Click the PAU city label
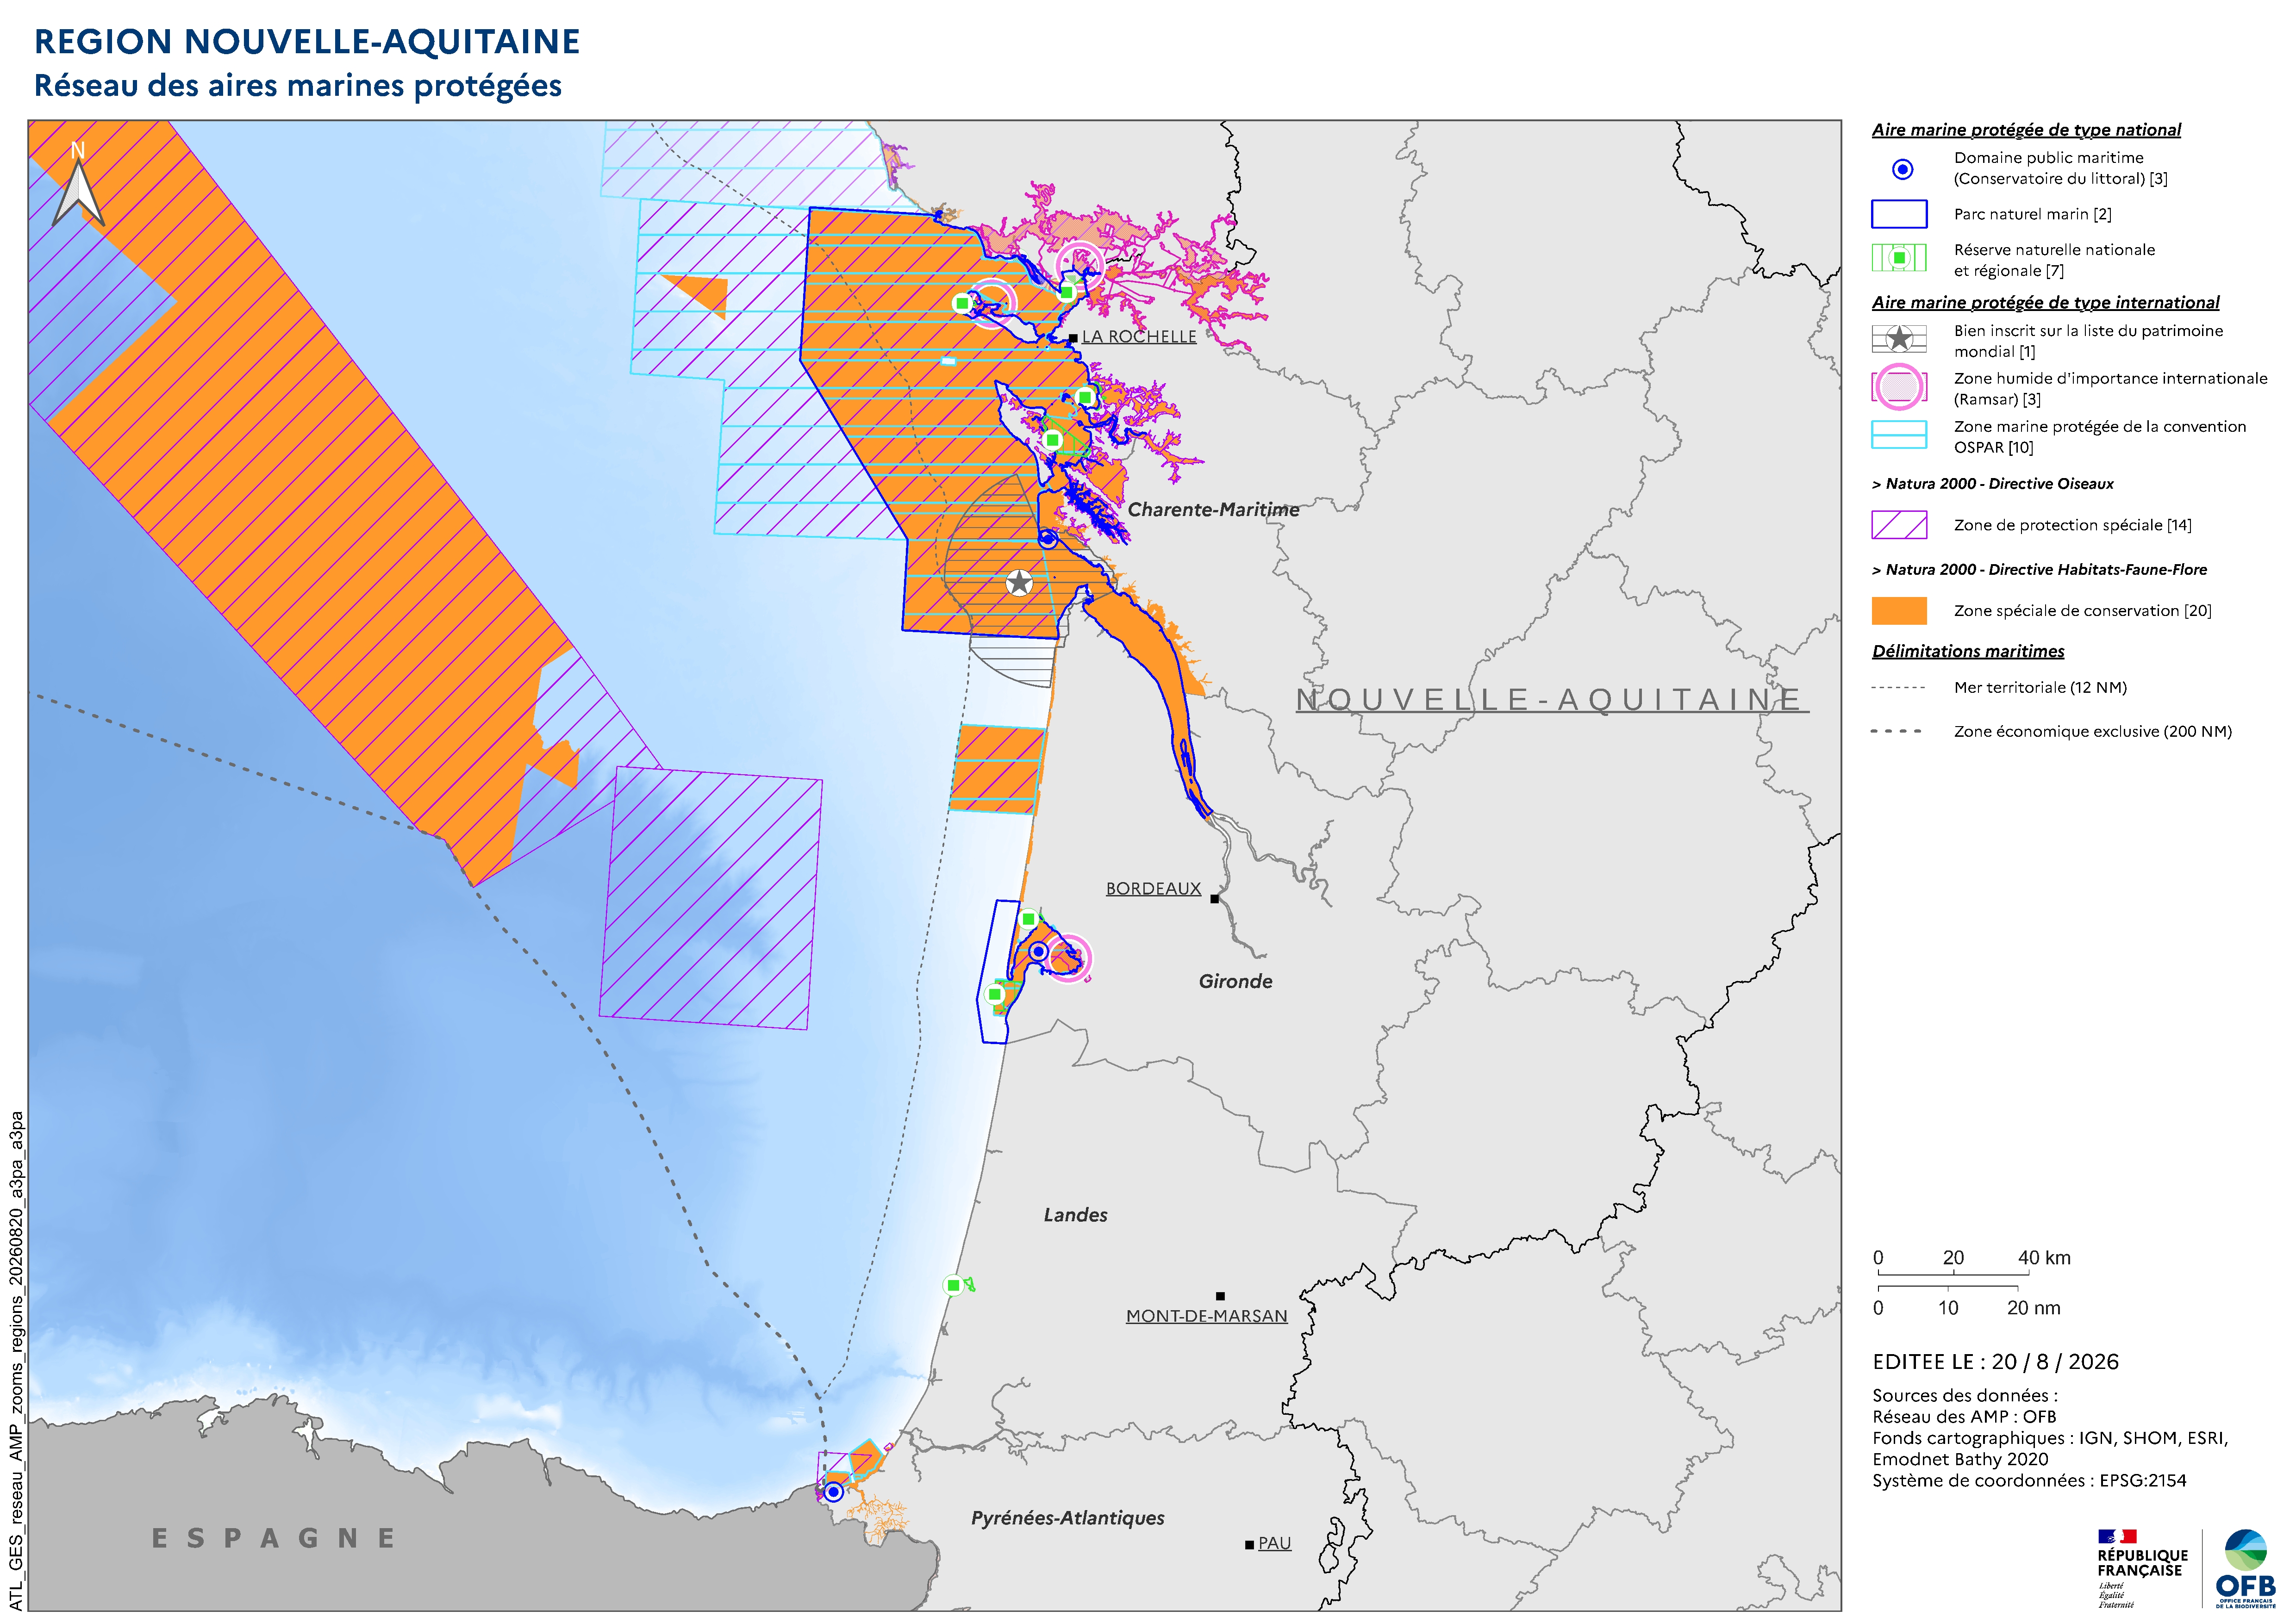2296x1623 pixels. pyautogui.click(x=1274, y=1543)
